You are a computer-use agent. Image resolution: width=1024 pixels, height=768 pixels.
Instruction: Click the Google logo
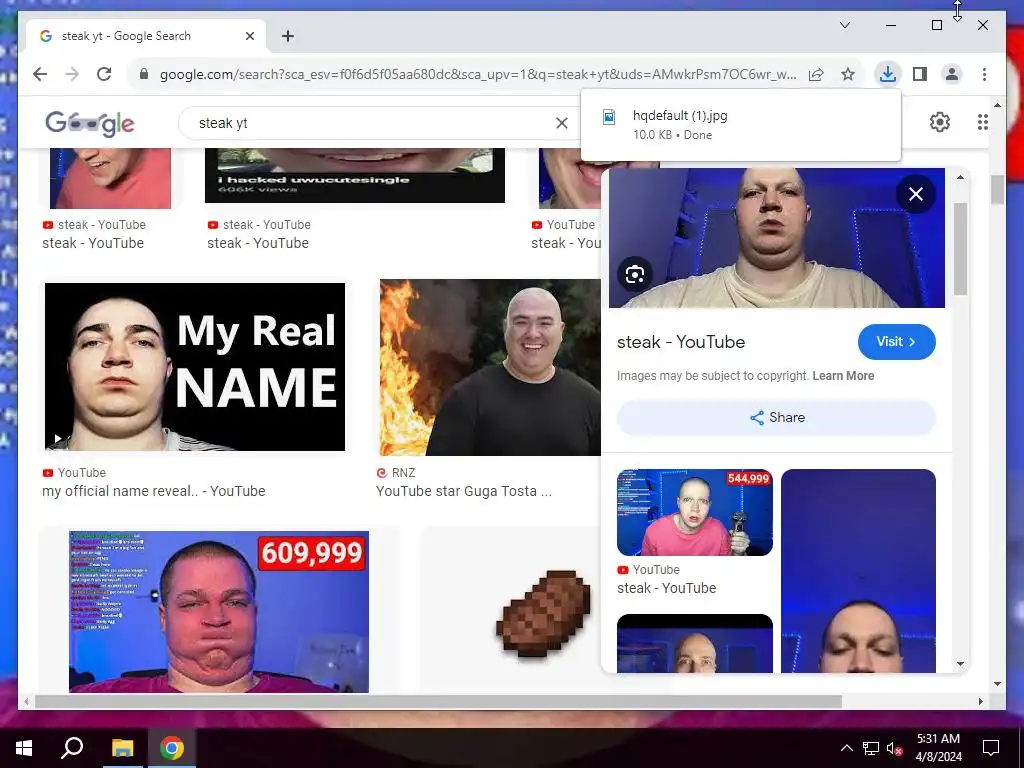click(89, 123)
